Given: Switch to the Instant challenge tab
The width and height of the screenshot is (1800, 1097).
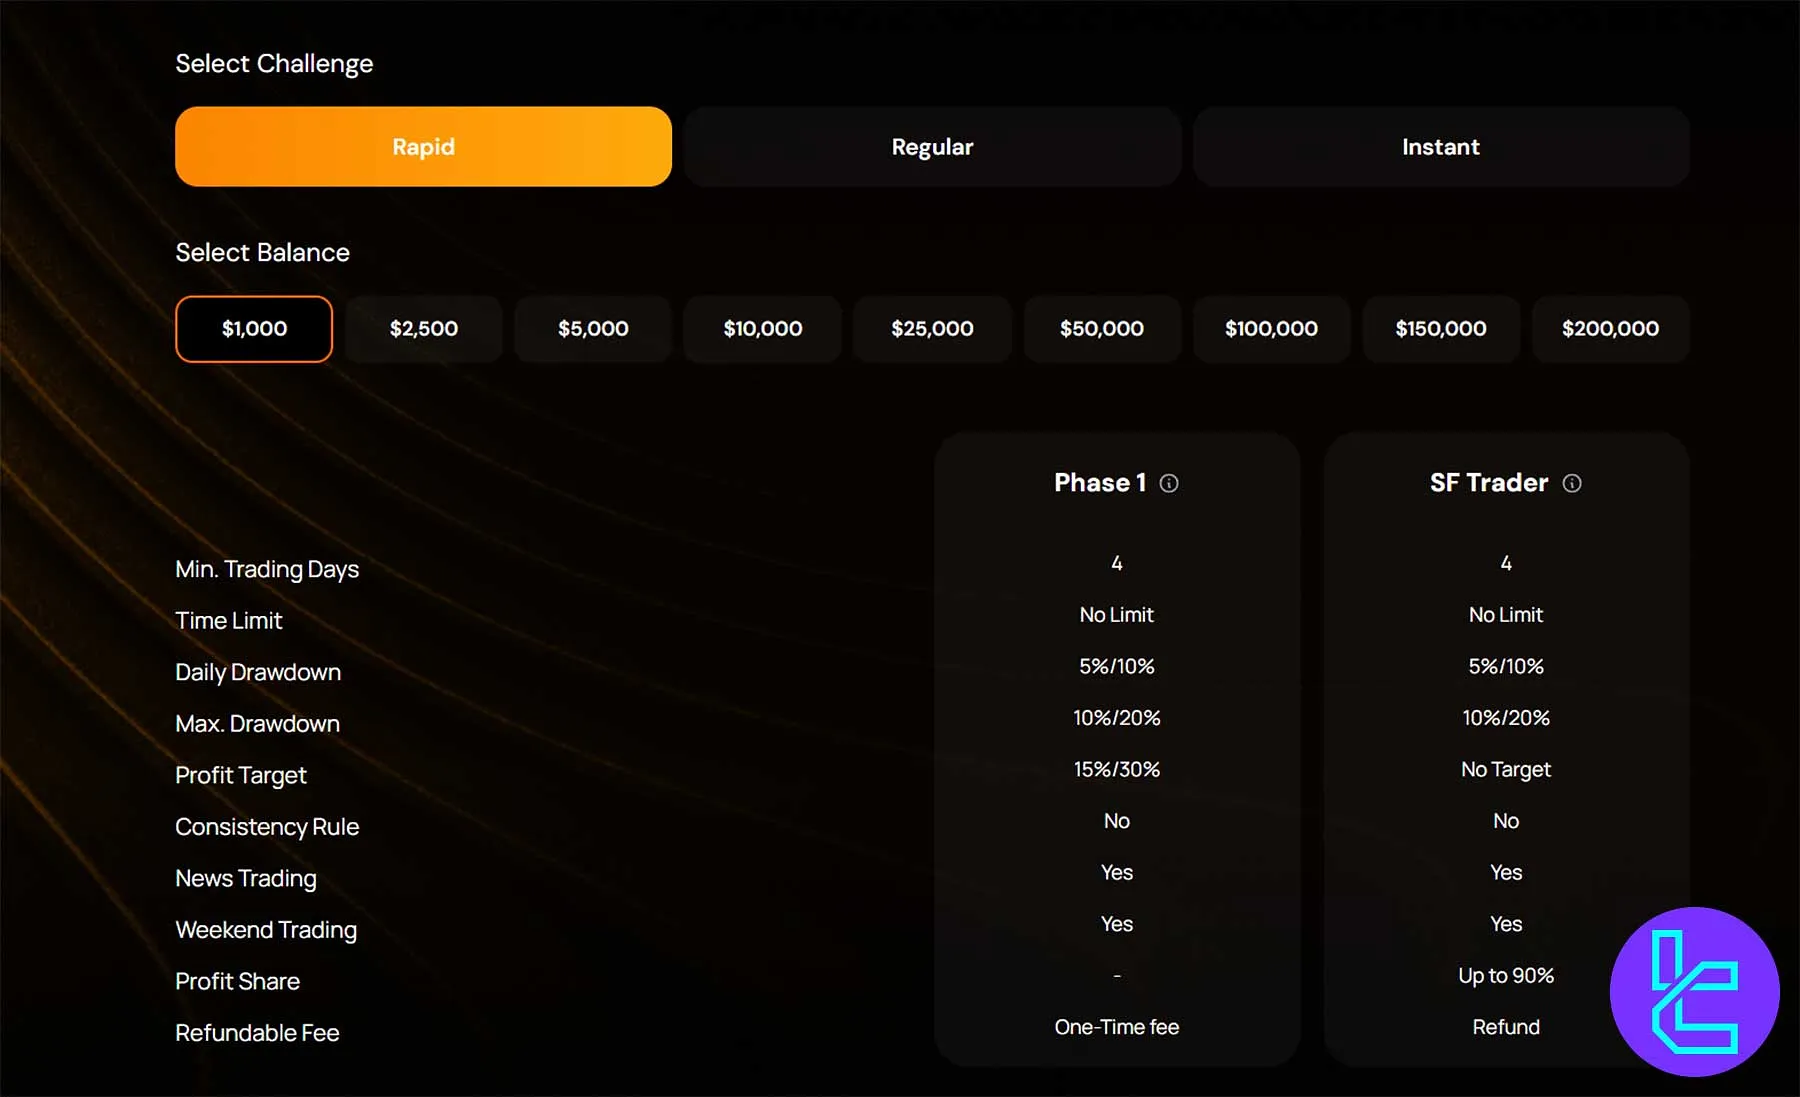Looking at the screenshot, I should [1440, 146].
